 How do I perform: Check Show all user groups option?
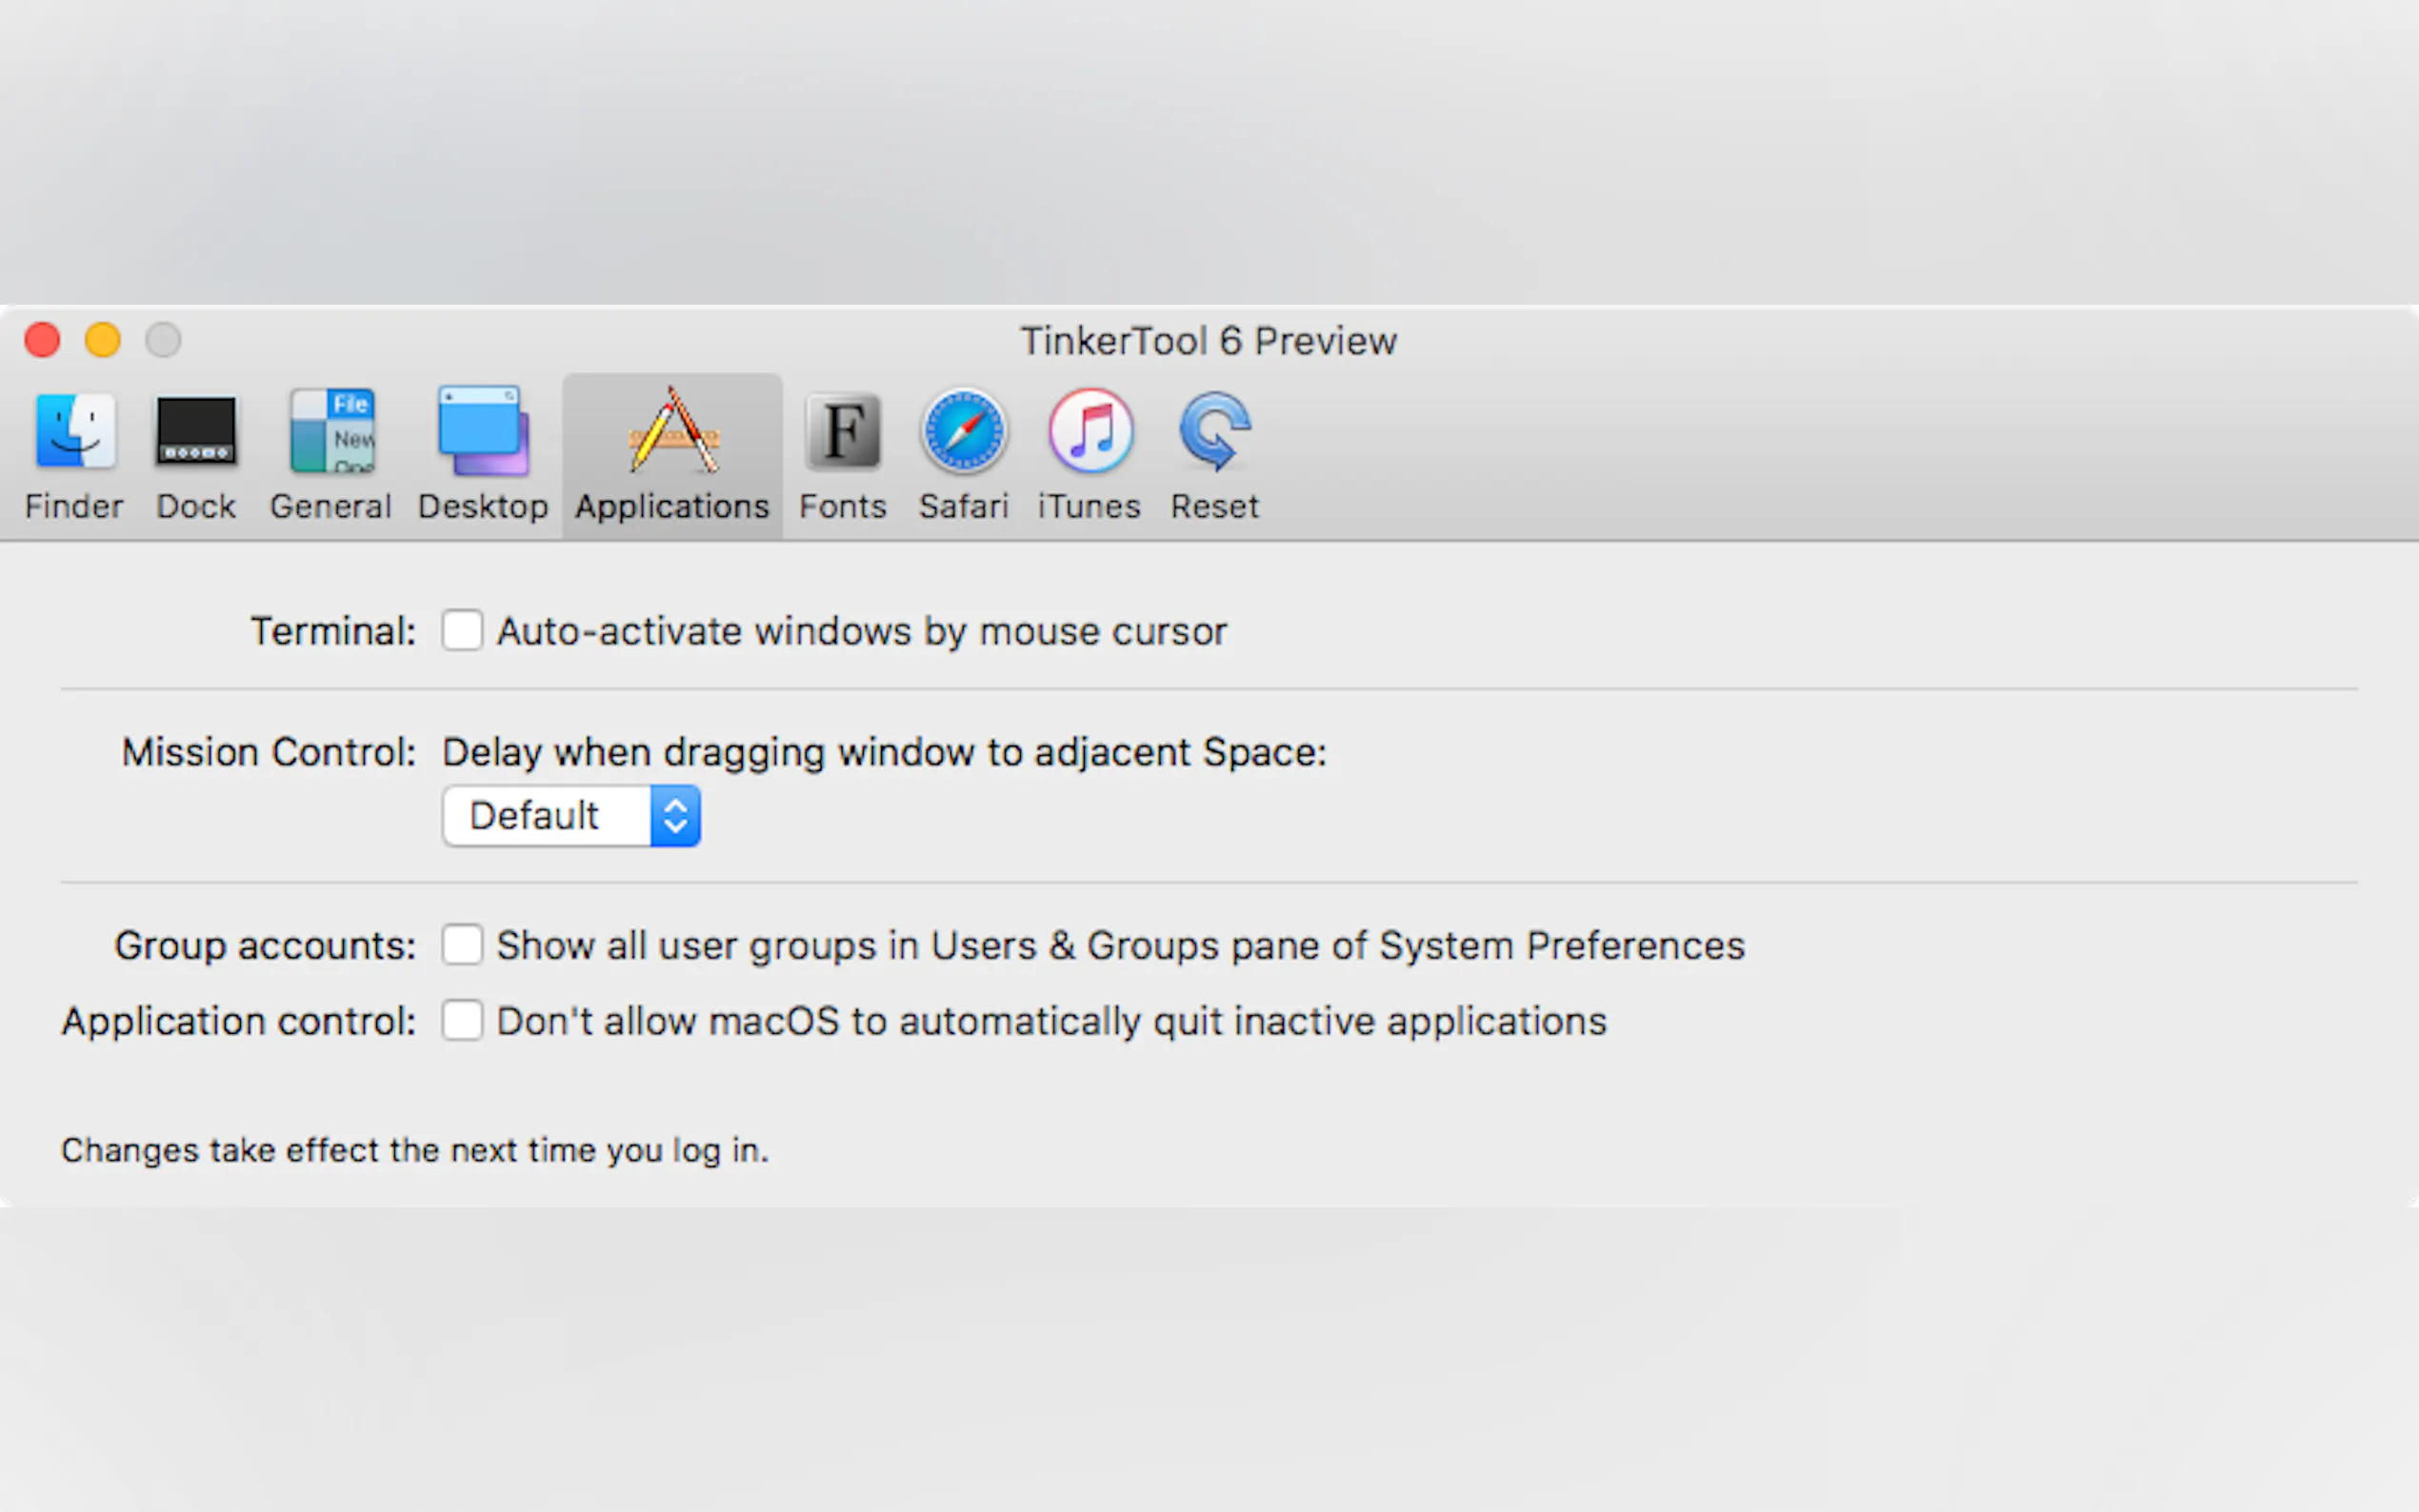point(462,945)
